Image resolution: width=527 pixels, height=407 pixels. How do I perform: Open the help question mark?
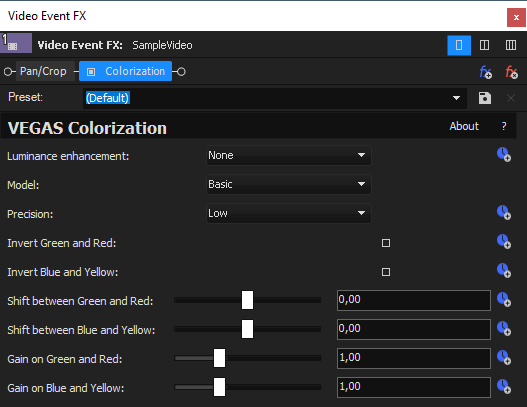point(504,126)
